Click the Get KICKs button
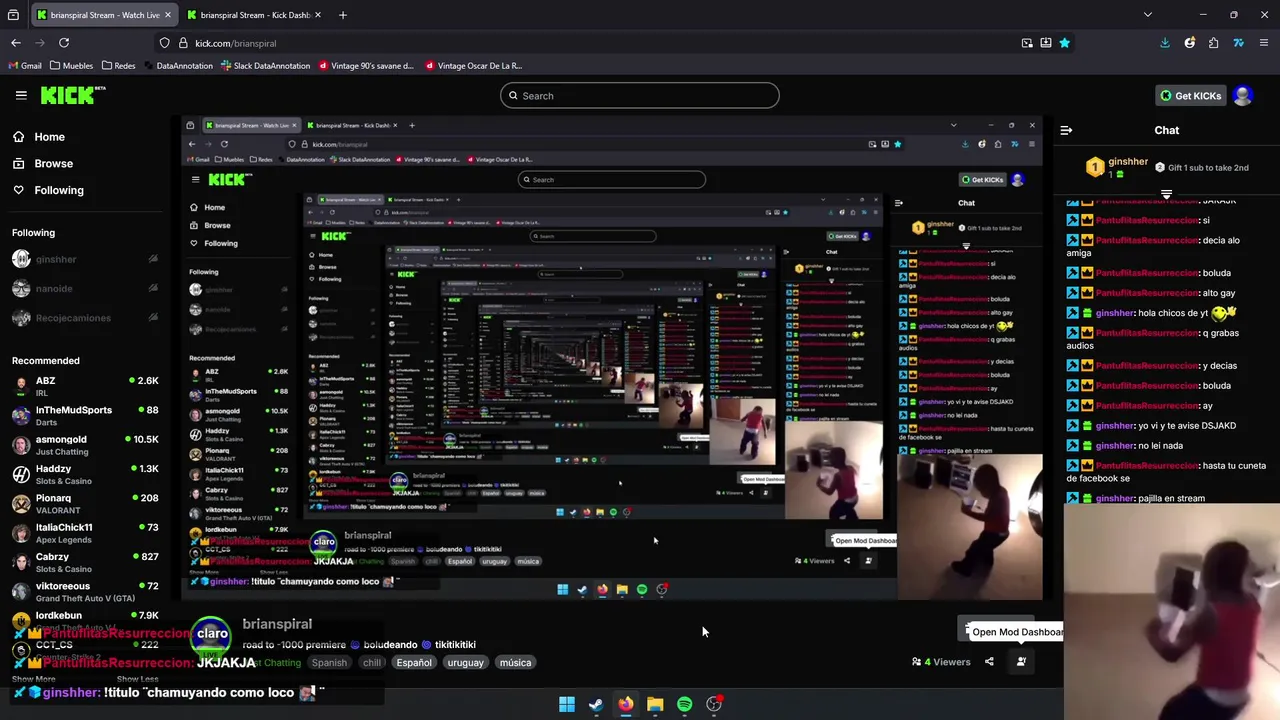The image size is (1280, 720). (1190, 95)
